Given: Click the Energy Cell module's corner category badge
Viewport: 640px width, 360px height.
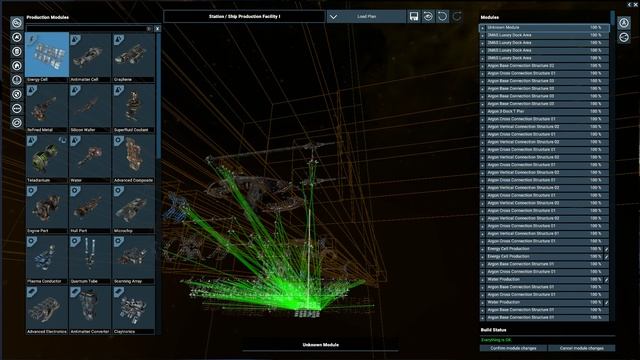Looking at the screenshot, I should (32, 39).
